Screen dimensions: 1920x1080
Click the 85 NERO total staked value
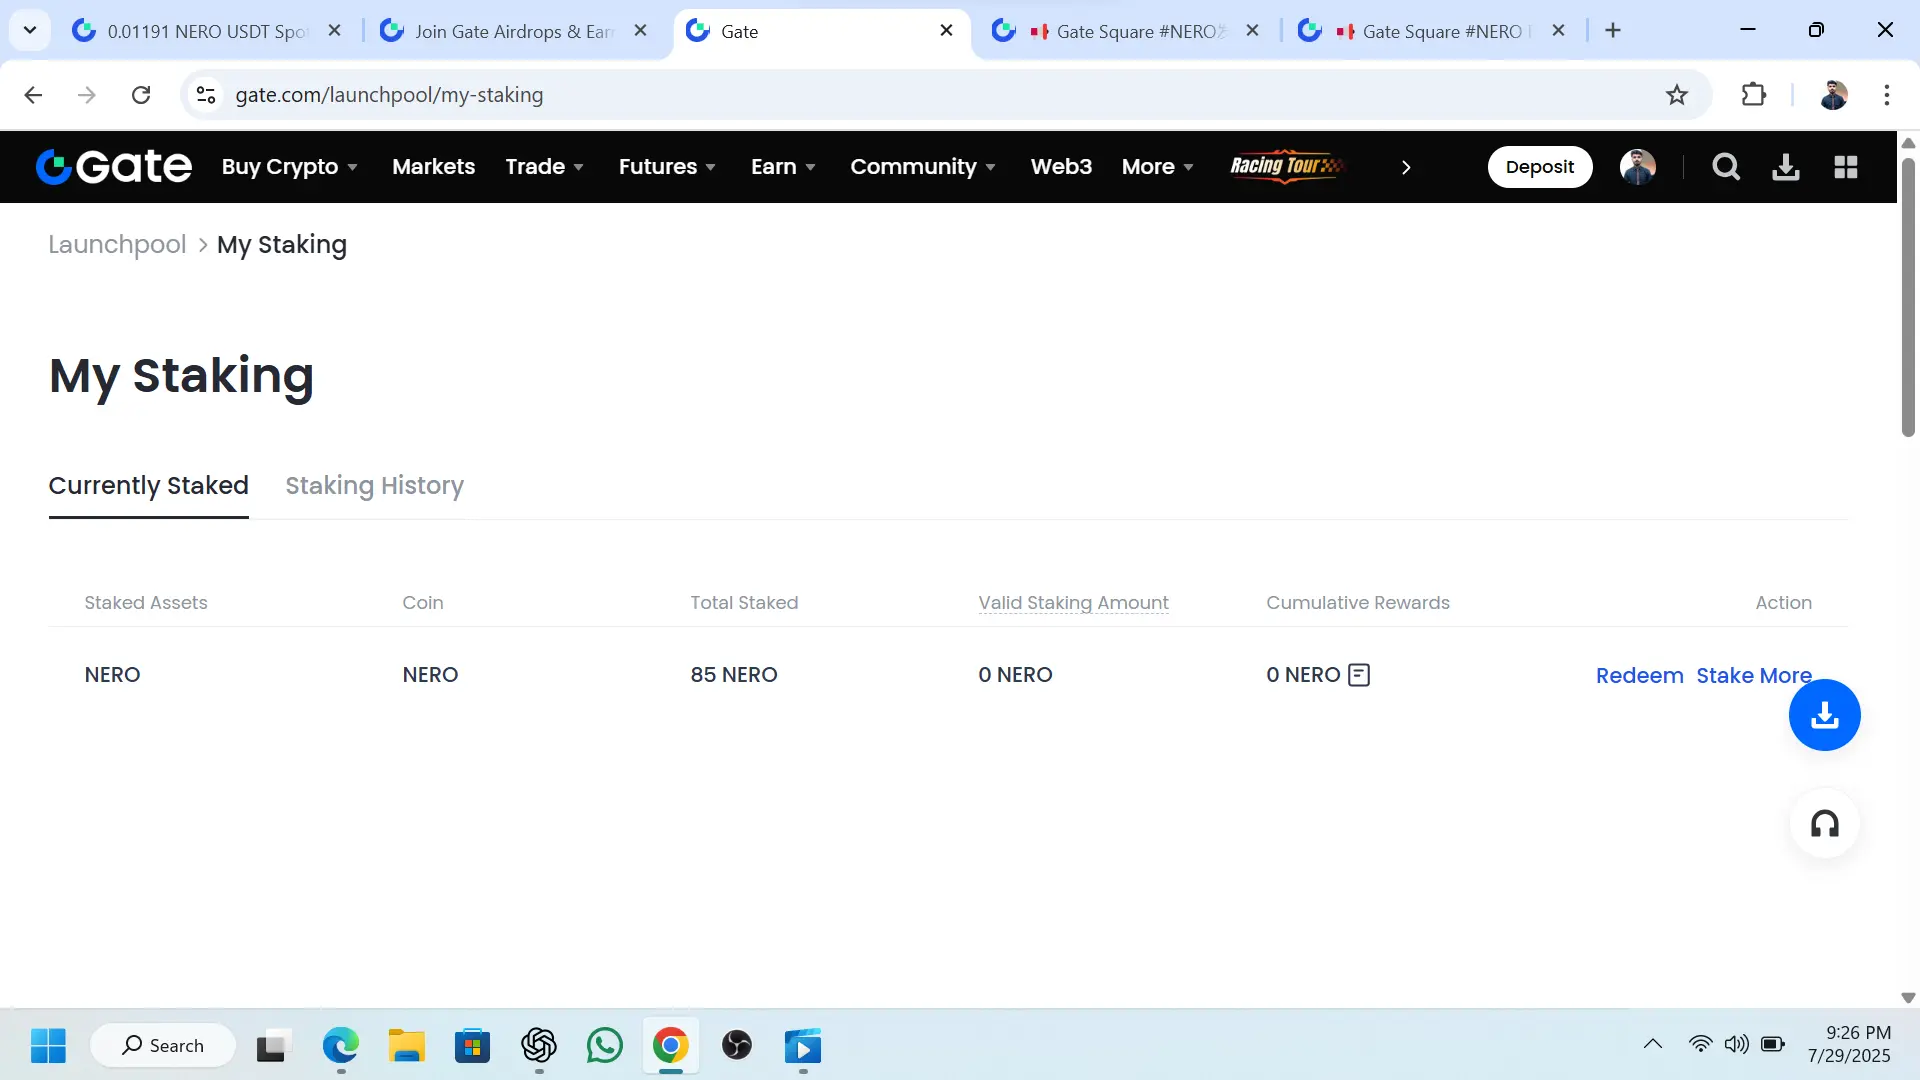733,675
